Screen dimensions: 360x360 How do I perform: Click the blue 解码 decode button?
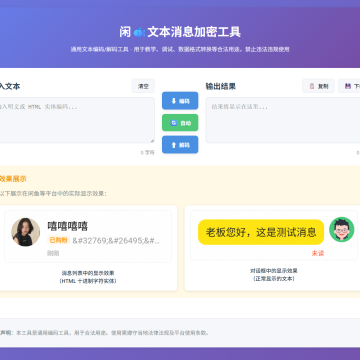click(180, 145)
